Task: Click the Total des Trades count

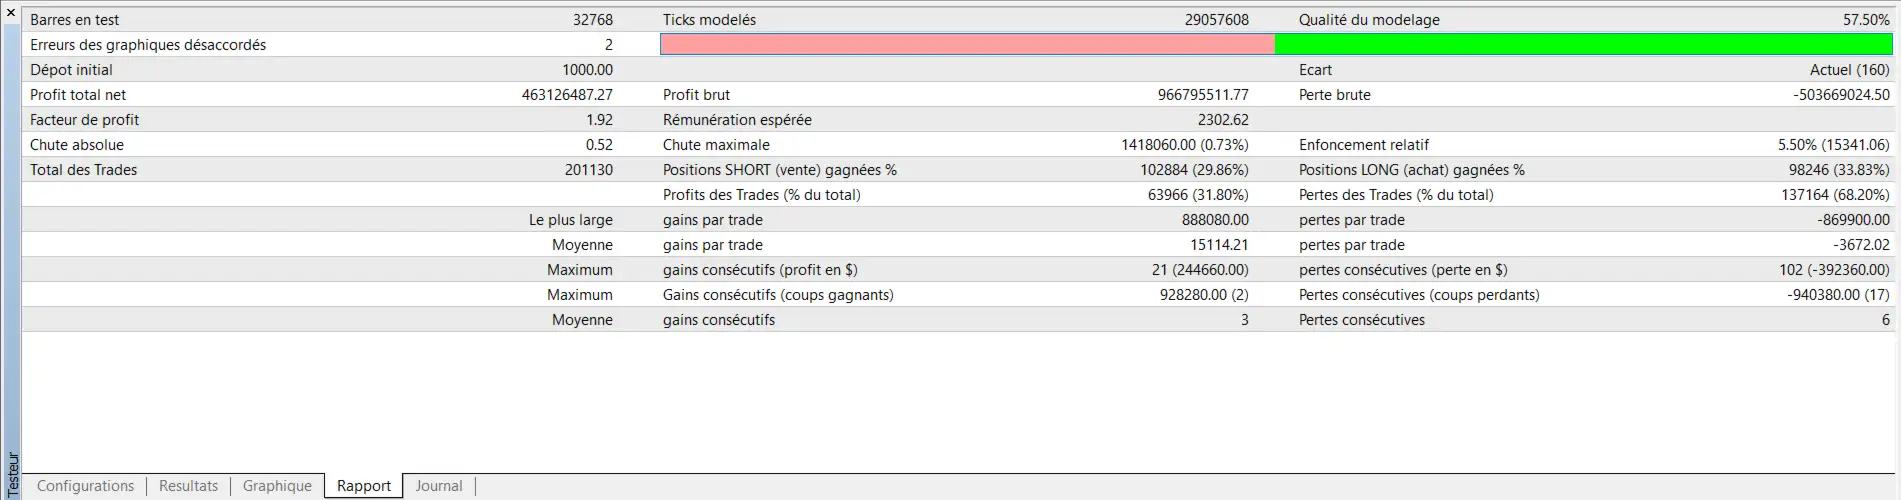Action: tap(588, 170)
